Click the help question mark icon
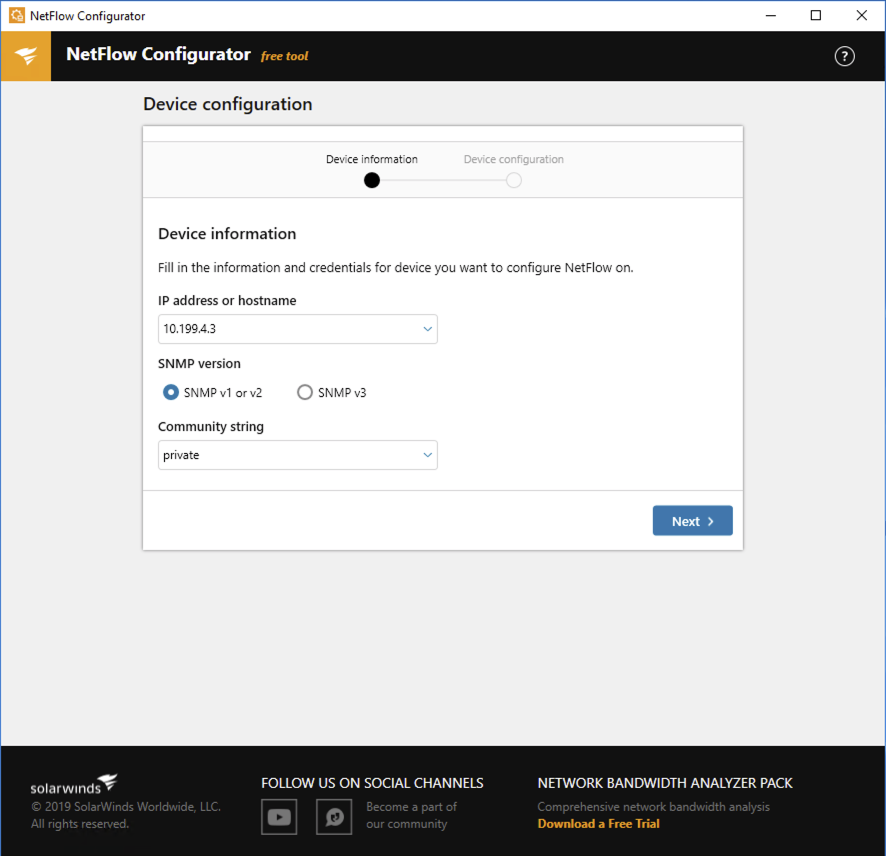 tap(844, 56)
